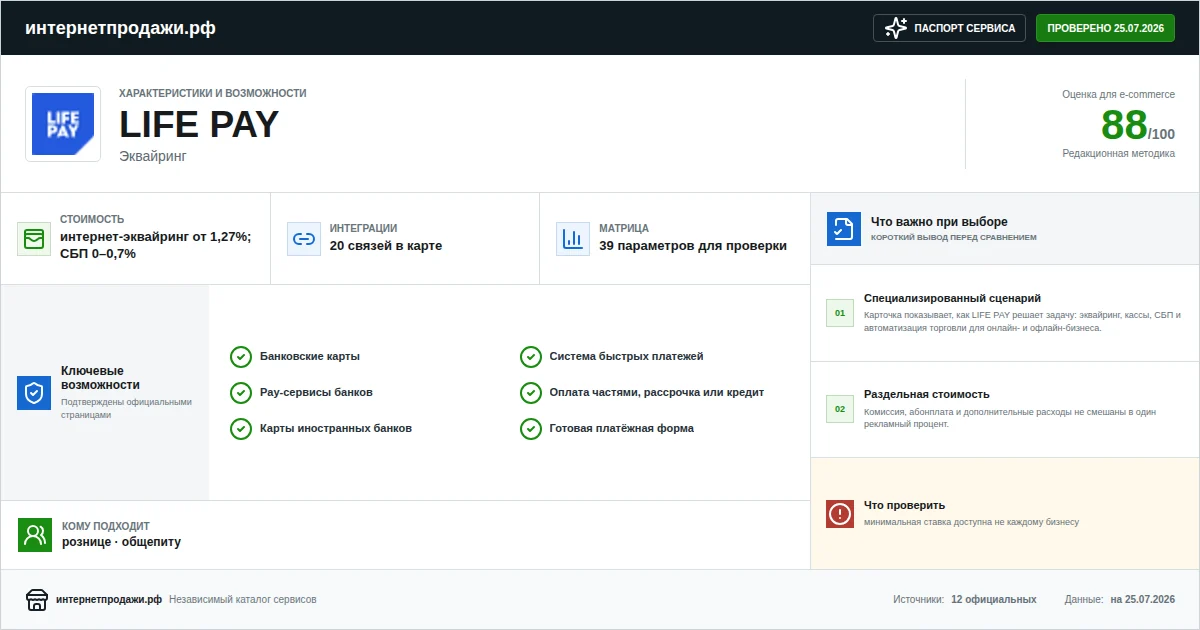
Task: Click the Специализированный сценарий heading
Action: click(953, 298)
